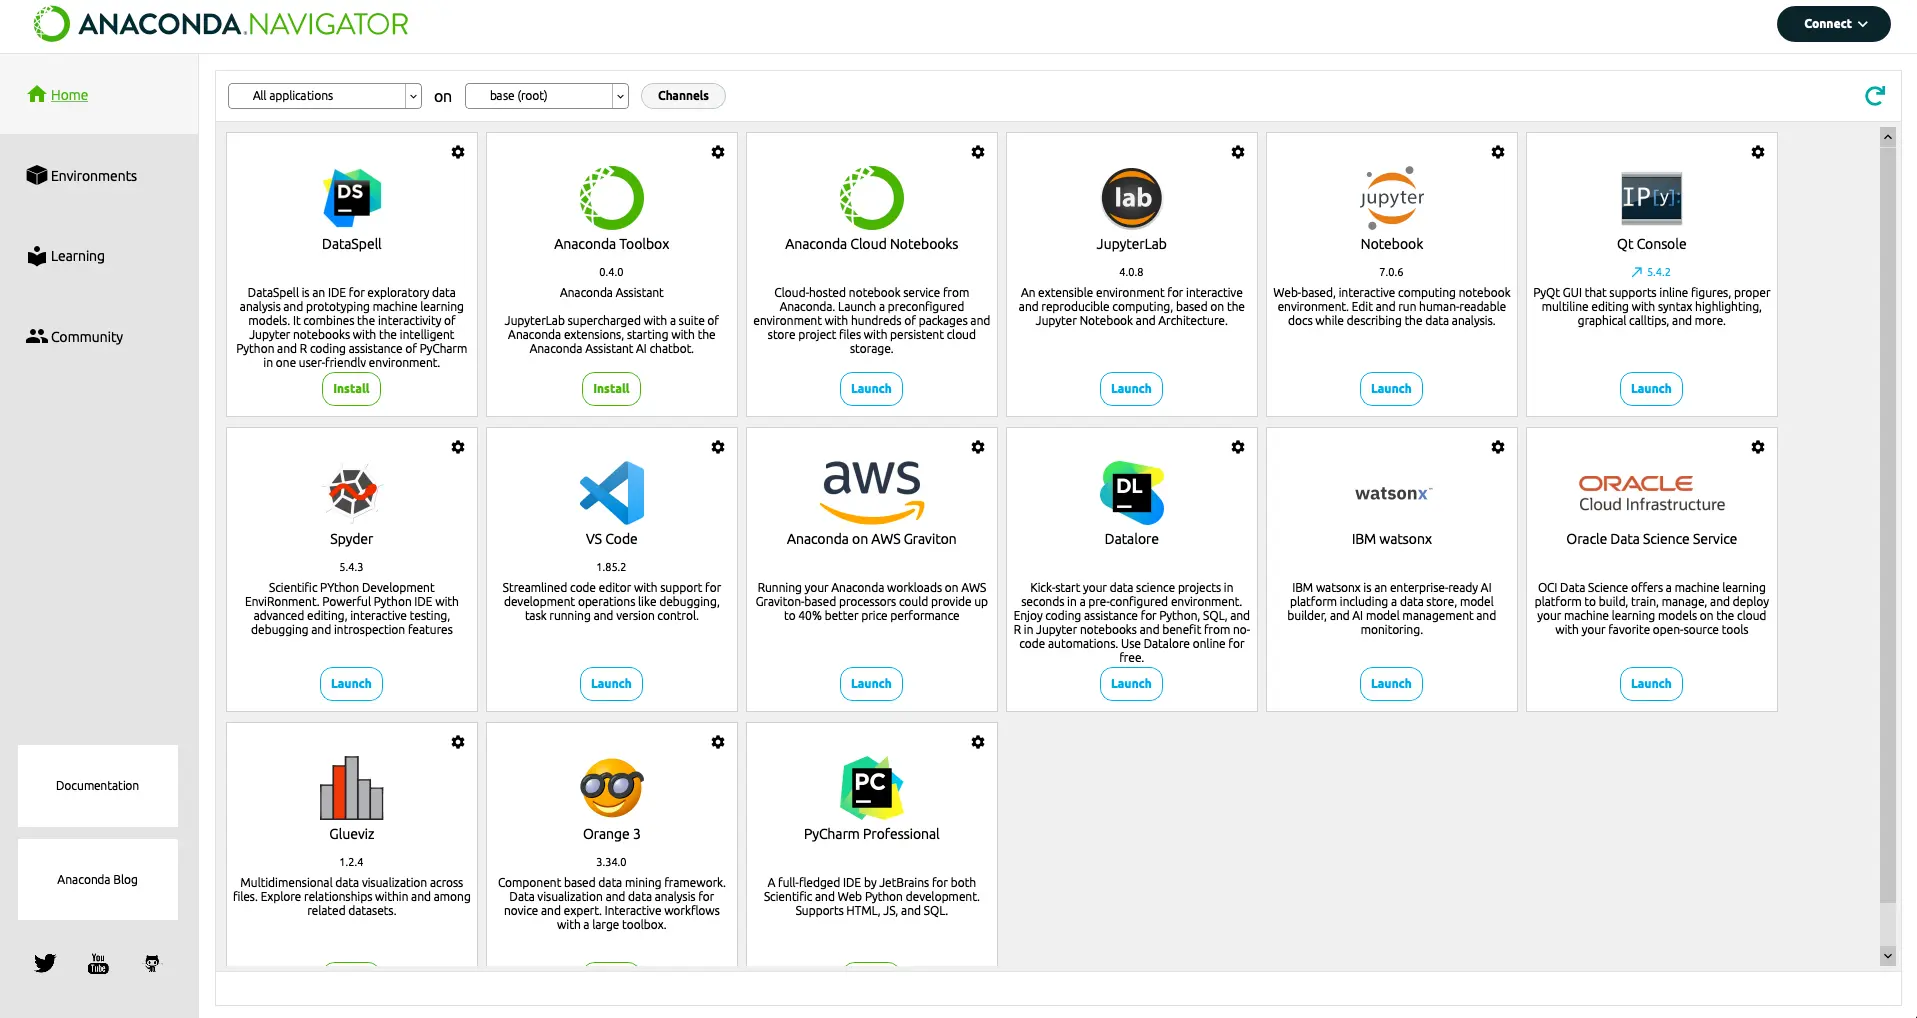The image size is (1917, 1018).
Task: Install Anaconda Toolbox
Action: point(611,389)
